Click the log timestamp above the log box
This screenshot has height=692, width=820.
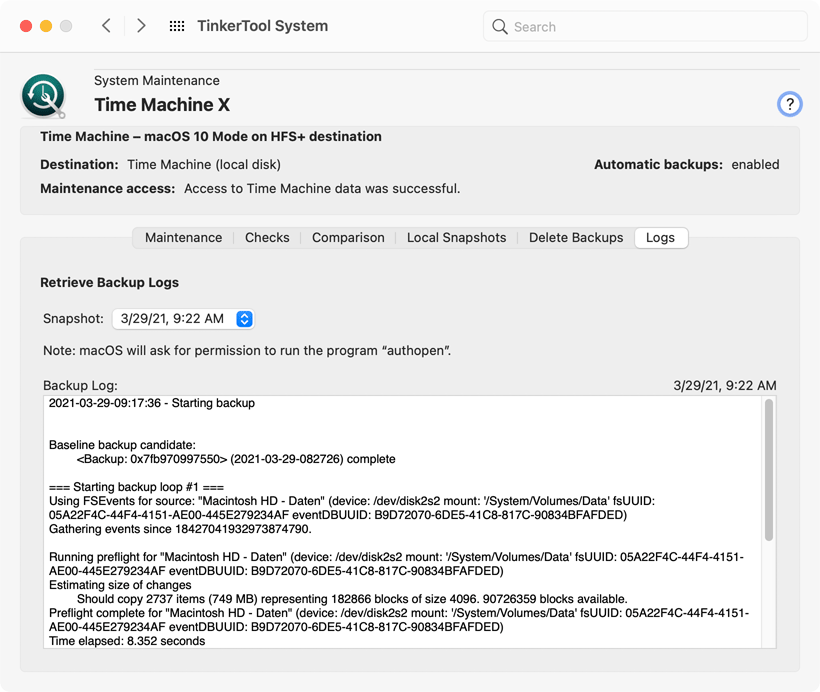724,385
